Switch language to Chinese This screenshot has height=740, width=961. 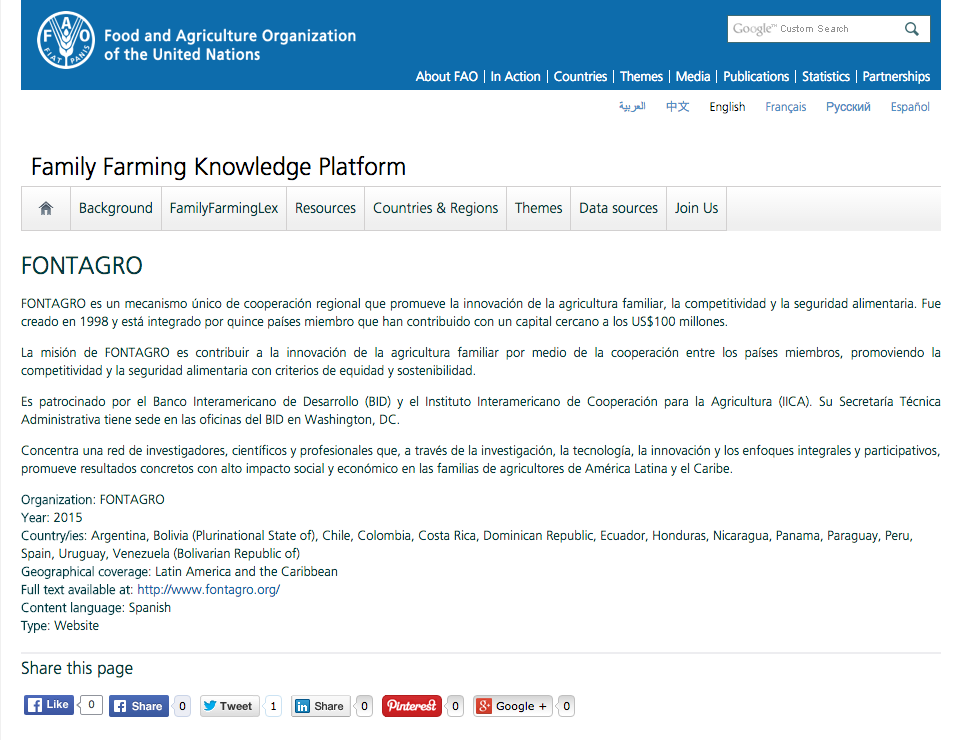tap(678, 107)
